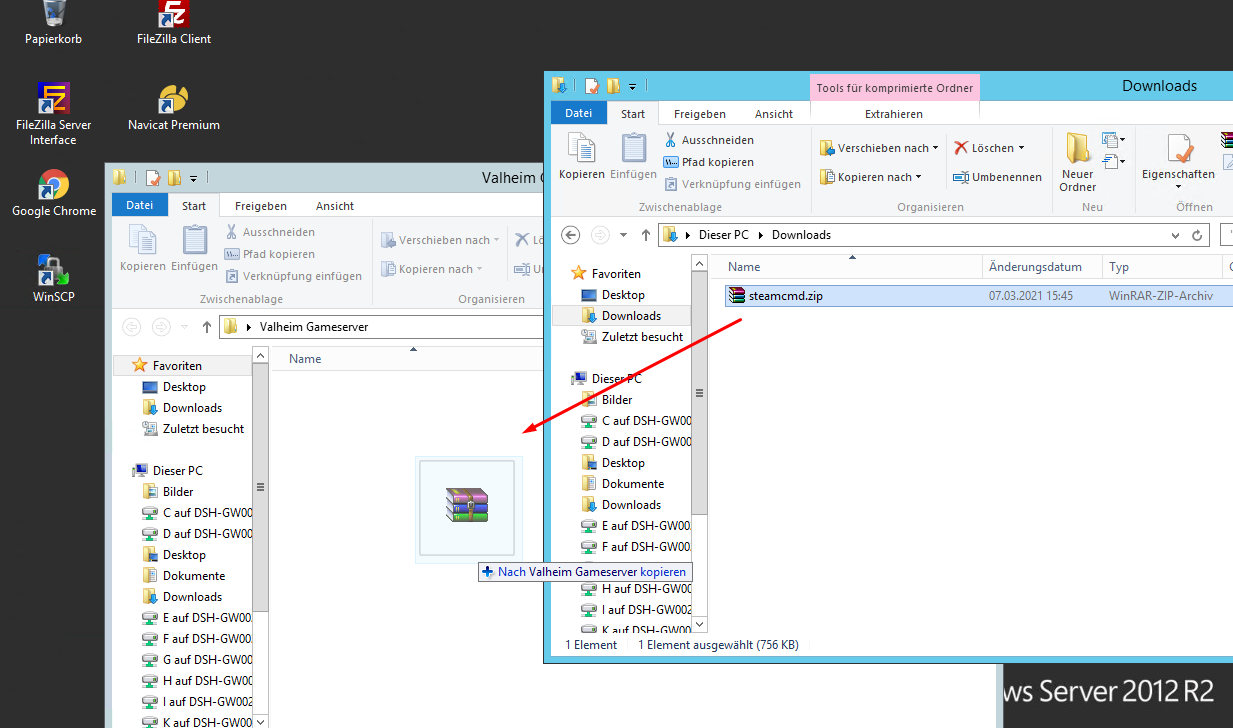Open the WinSCP desktop shortcut
Viewport: 1233px width, 728px height.
coord(54,272)
